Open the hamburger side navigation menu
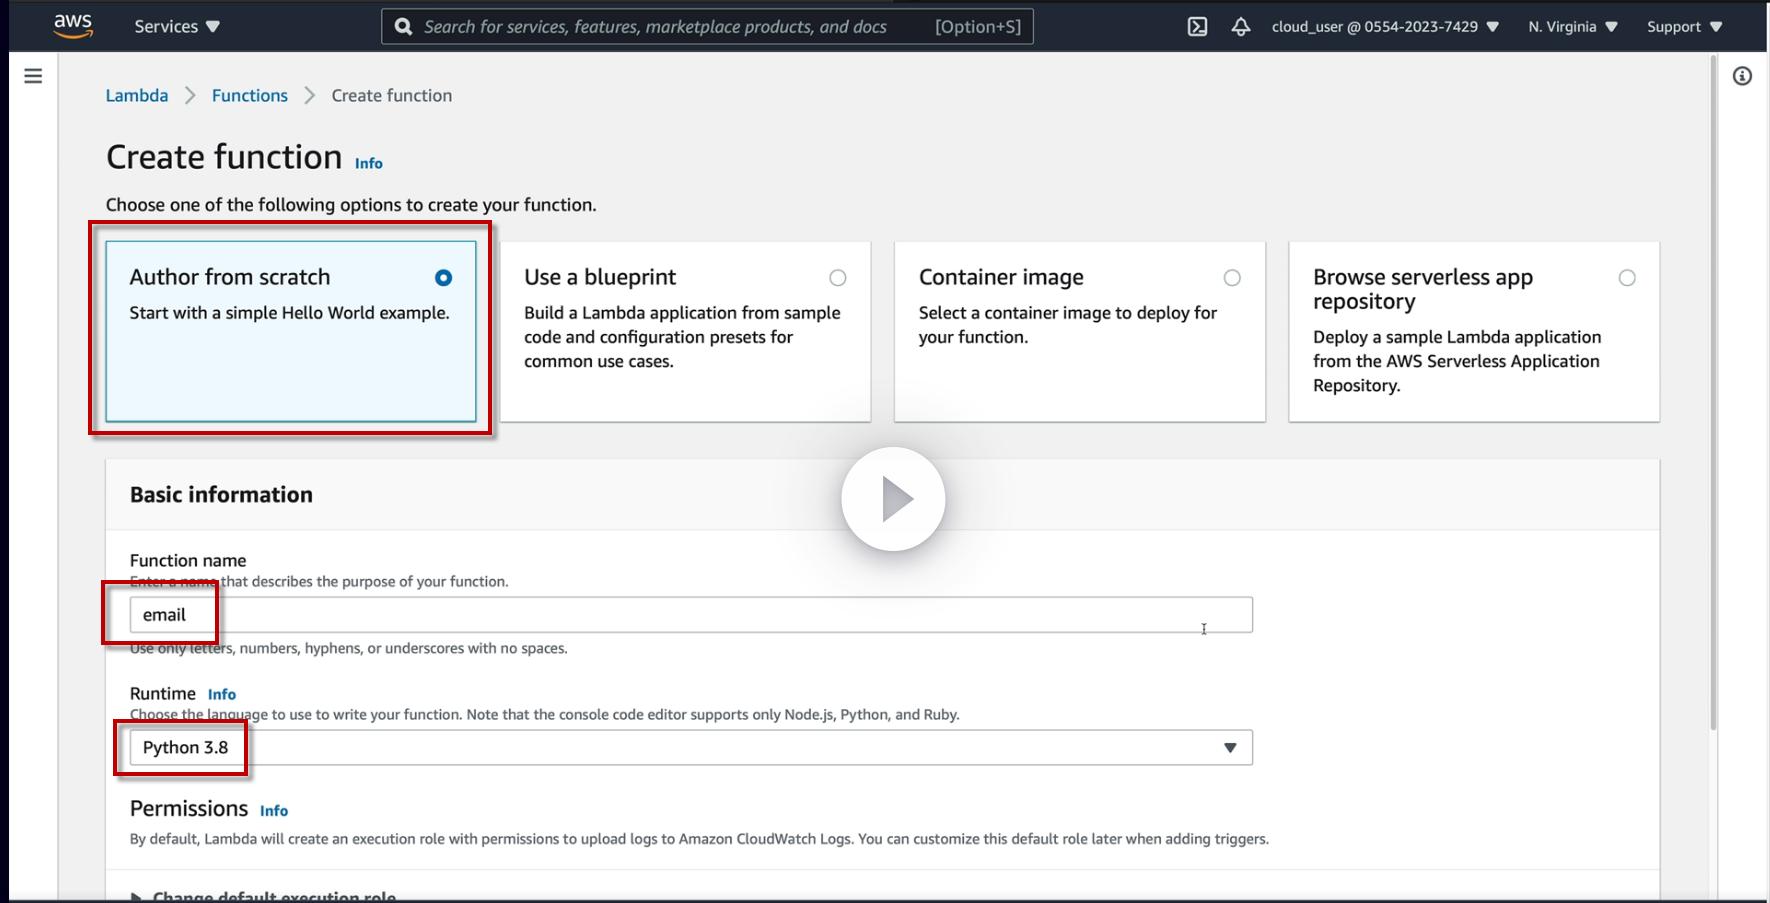Image resolution: width=1770 pixels, height=903 pixels. (33, 76)
